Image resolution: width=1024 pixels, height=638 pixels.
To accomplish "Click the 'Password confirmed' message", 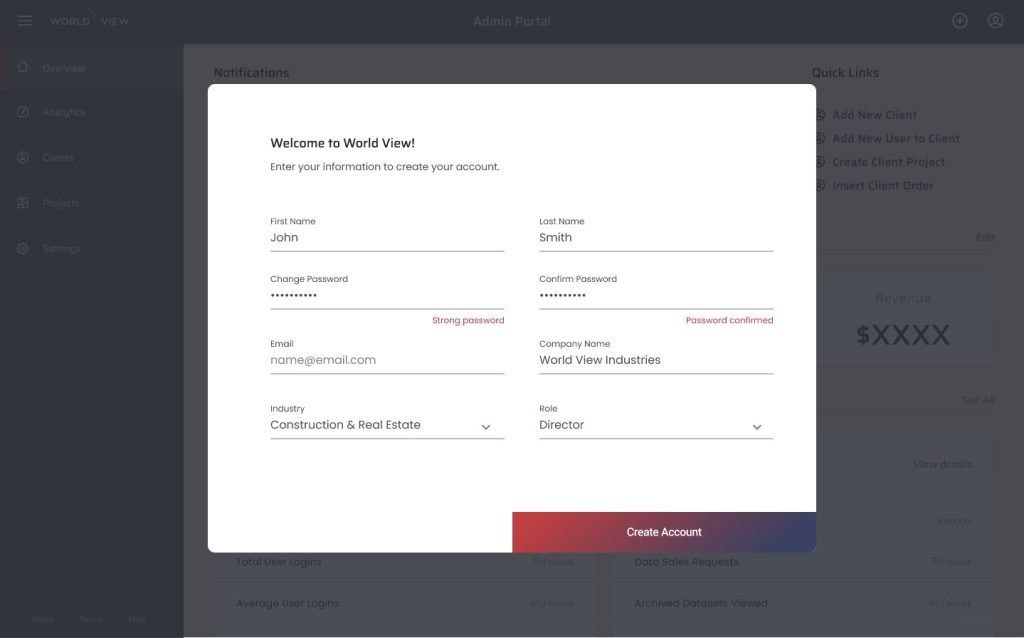I will pyautogui.click(x=729, y=321).
